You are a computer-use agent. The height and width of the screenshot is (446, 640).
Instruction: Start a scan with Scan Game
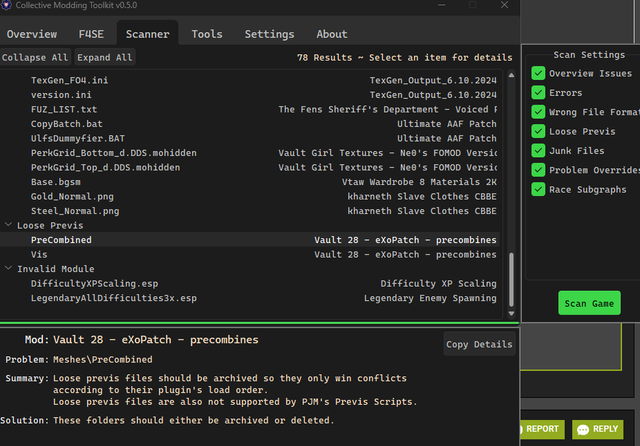589,303
